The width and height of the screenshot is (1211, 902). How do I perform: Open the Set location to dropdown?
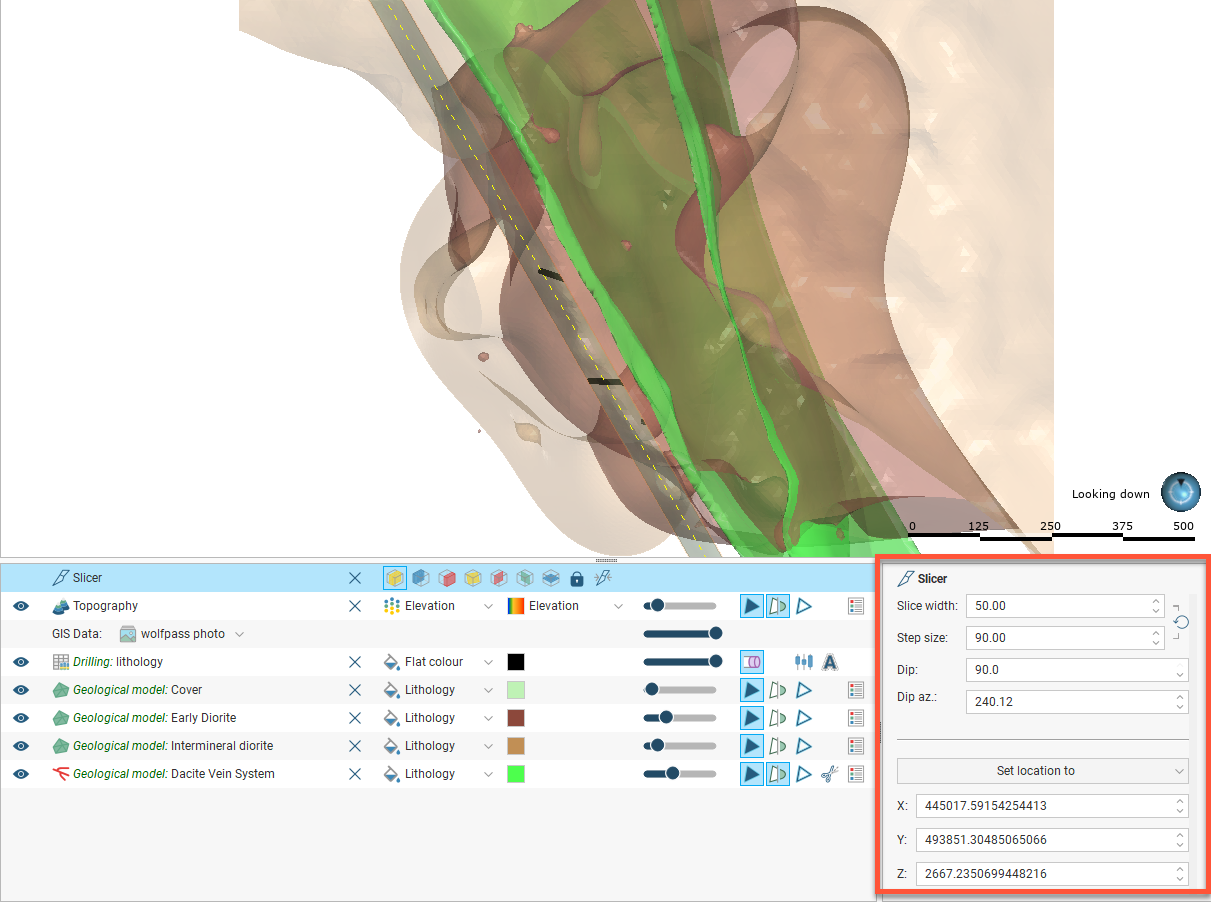point(1042,771)
